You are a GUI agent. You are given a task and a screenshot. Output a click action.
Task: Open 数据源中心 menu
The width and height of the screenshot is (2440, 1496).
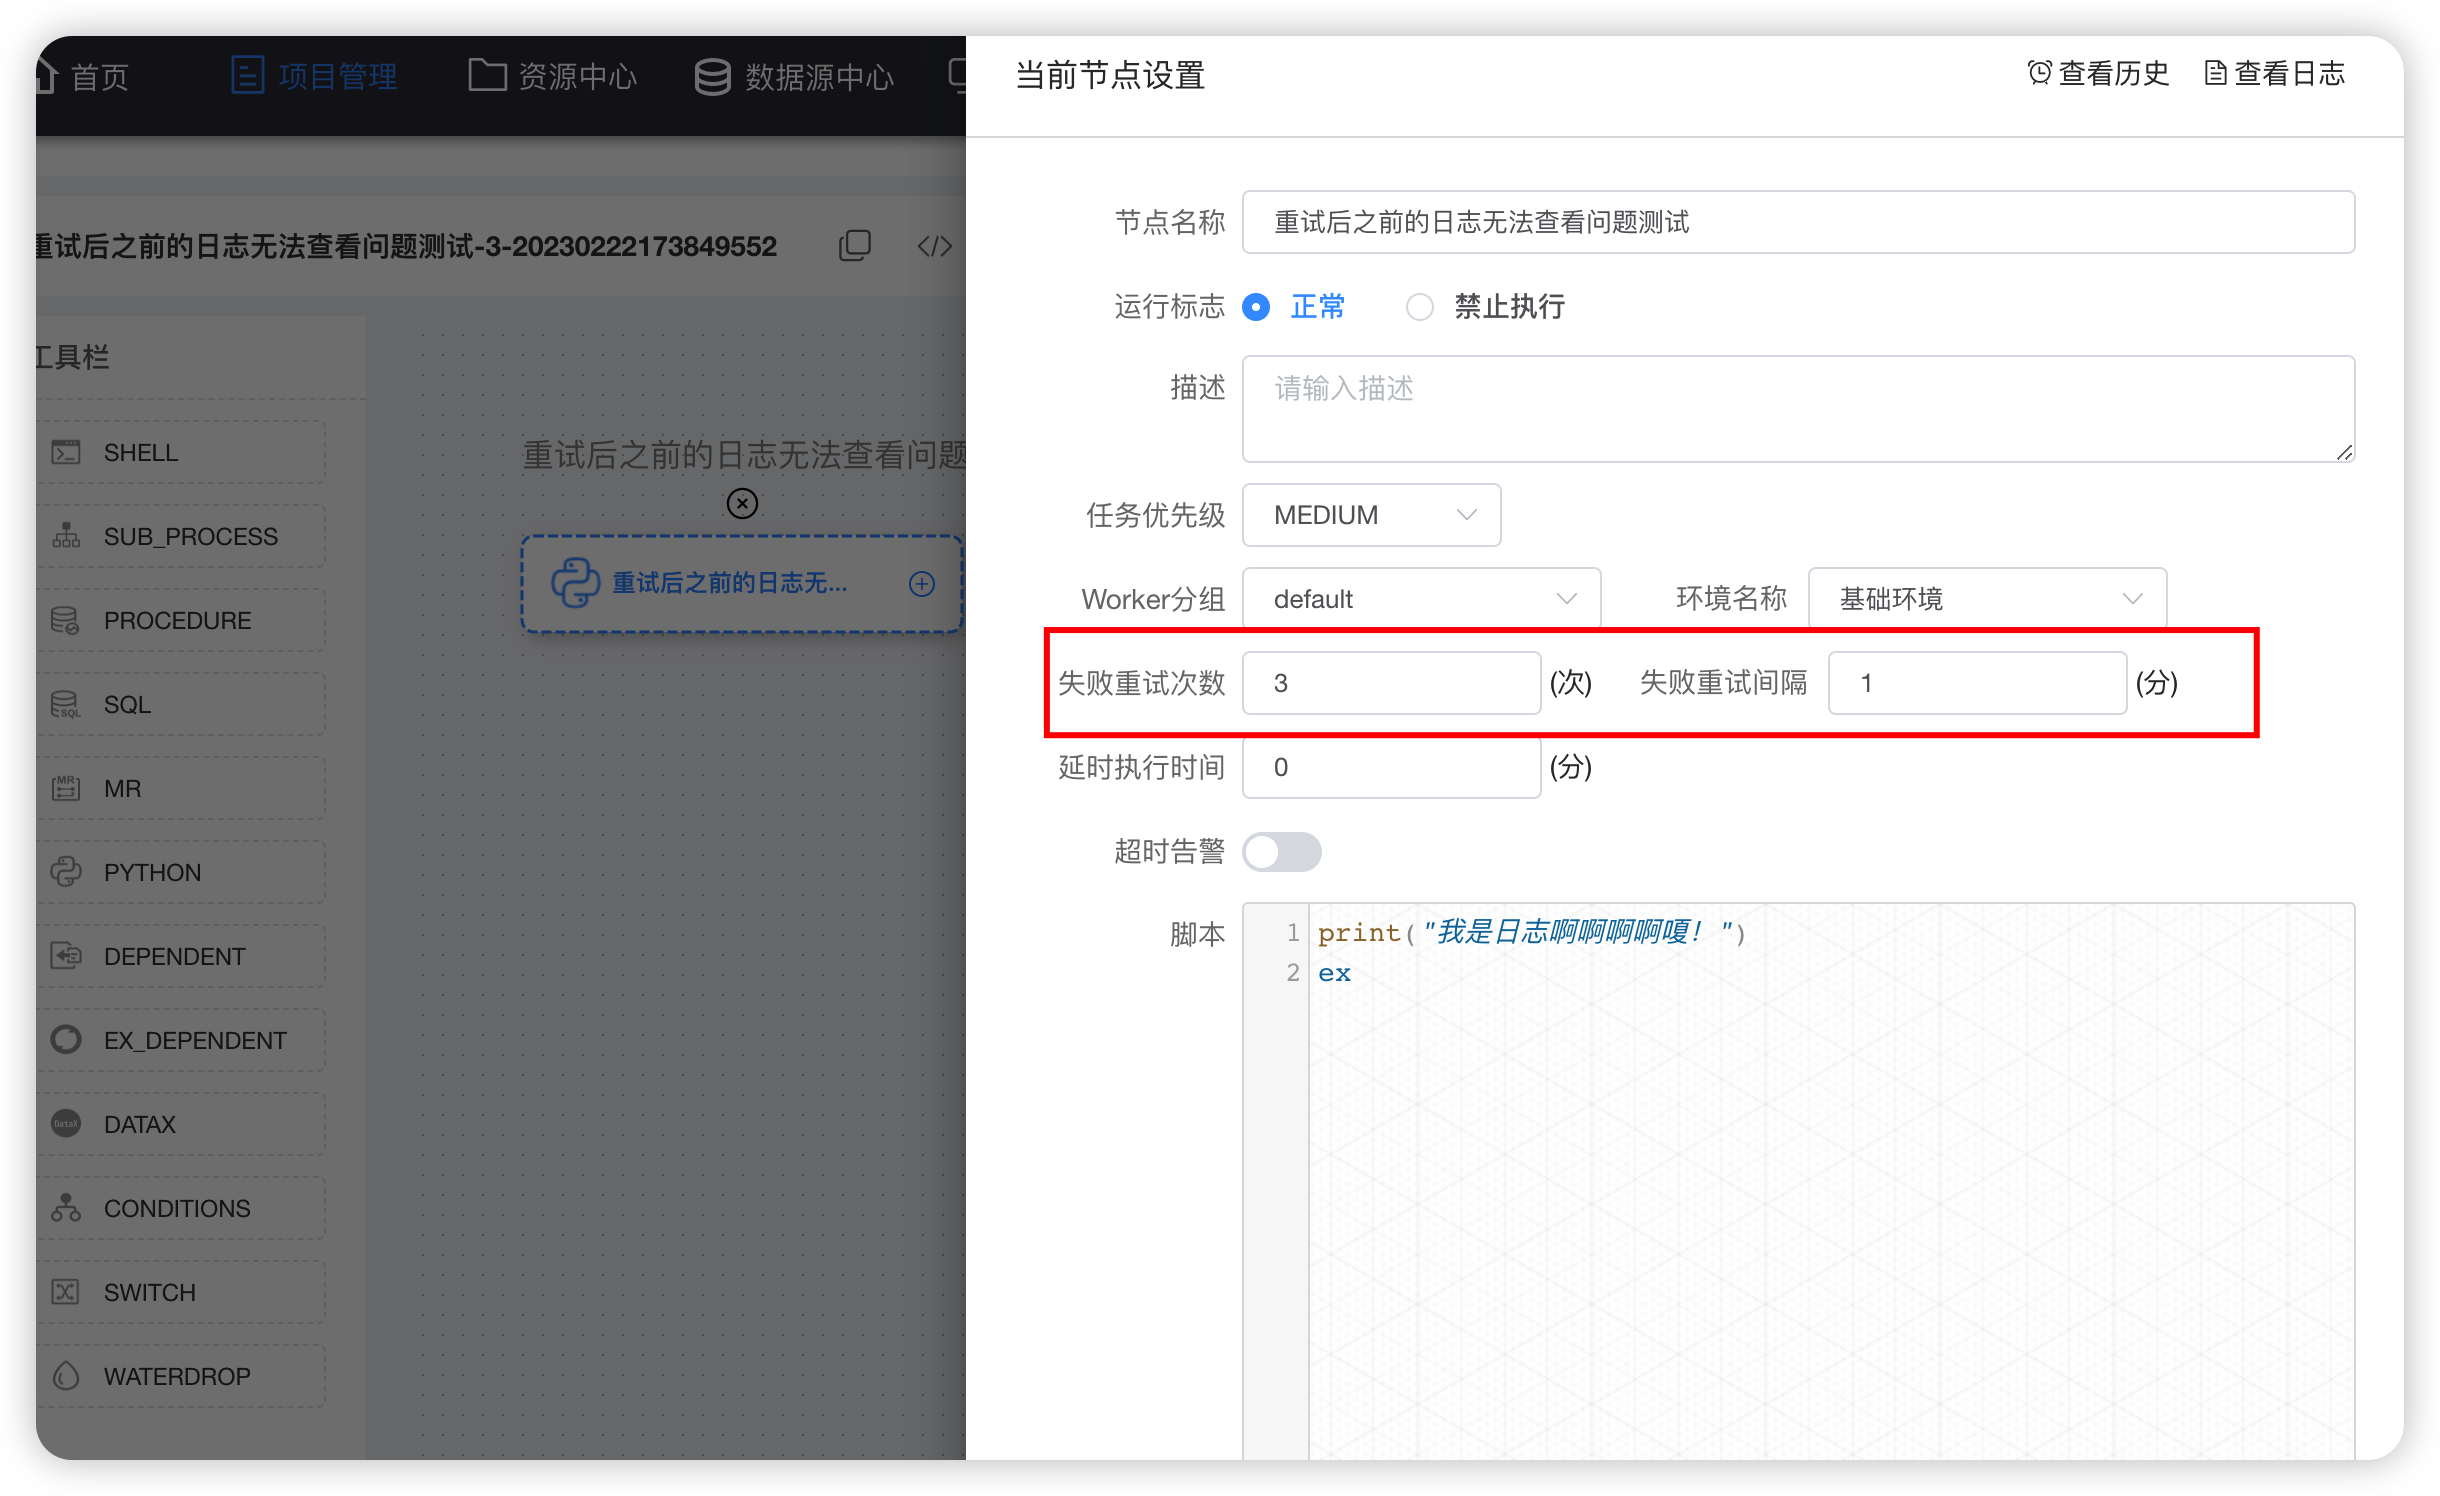794,76
